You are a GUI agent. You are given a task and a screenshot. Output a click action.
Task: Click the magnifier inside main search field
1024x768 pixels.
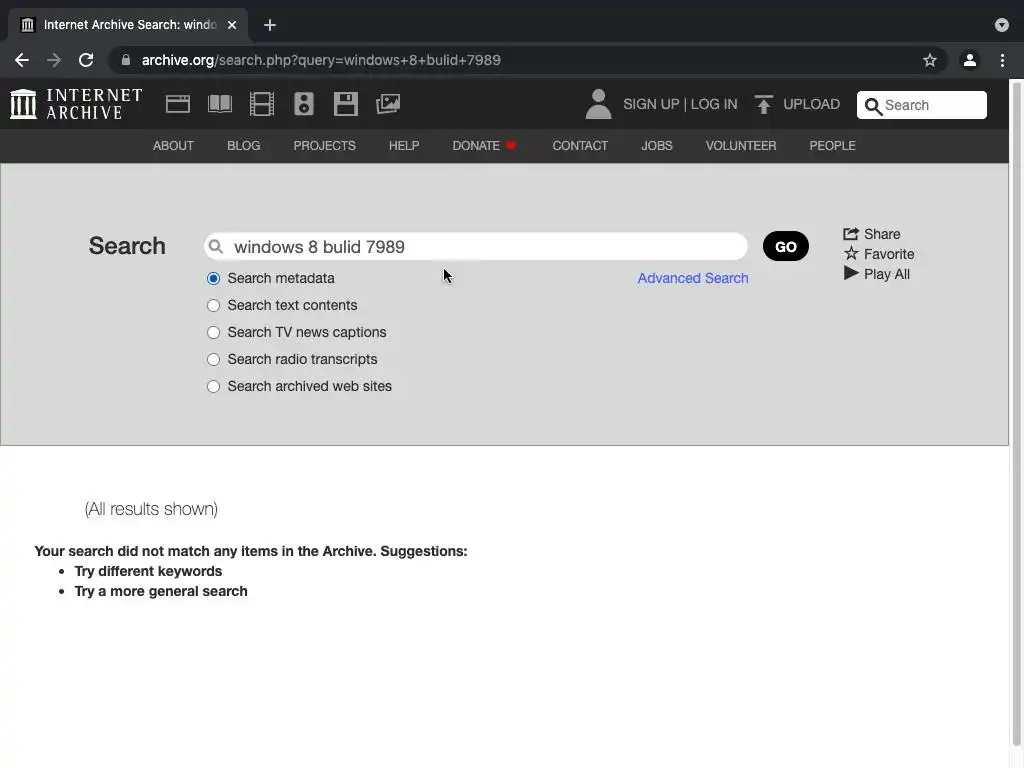[216, 247]
